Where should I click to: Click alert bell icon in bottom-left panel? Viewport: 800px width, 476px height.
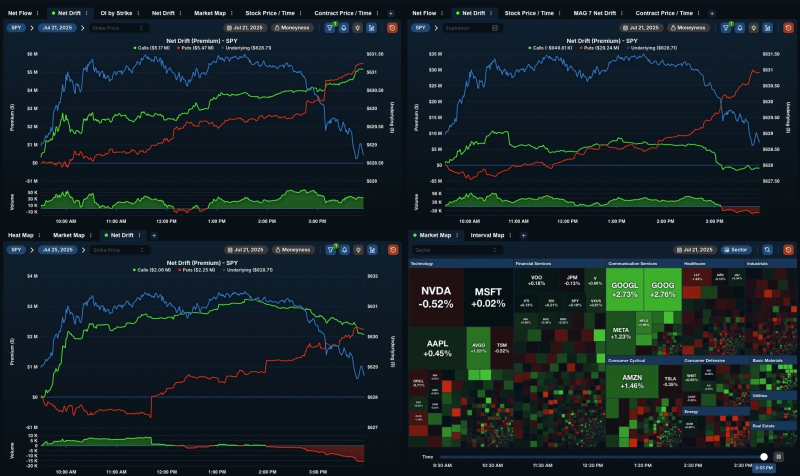[344, 250]
